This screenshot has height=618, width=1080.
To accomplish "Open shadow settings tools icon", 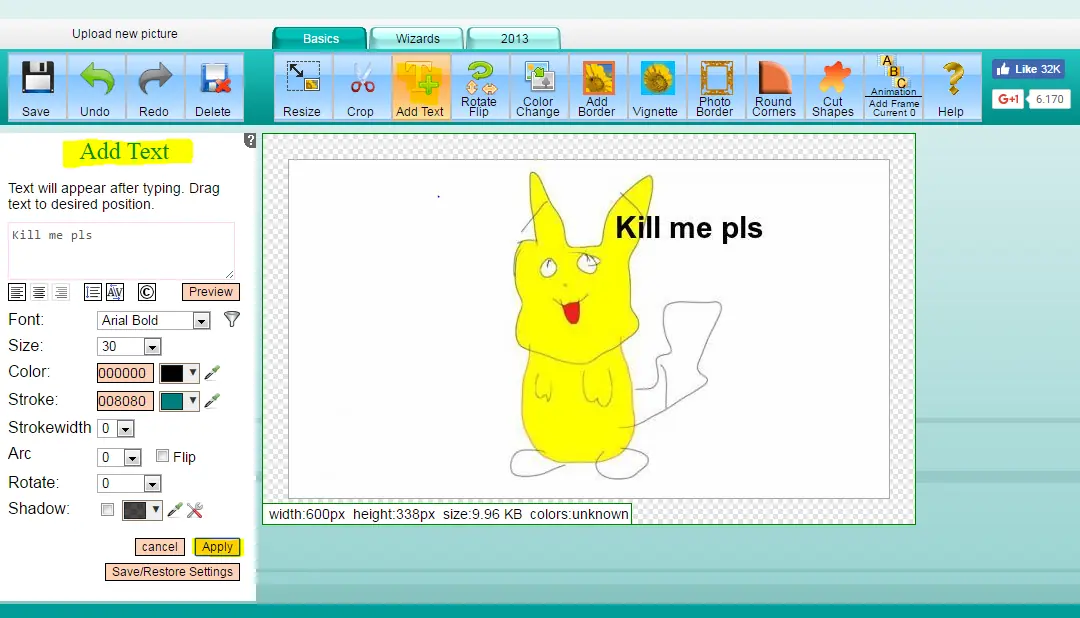I will pyautogui.click(x=195, y=510).
